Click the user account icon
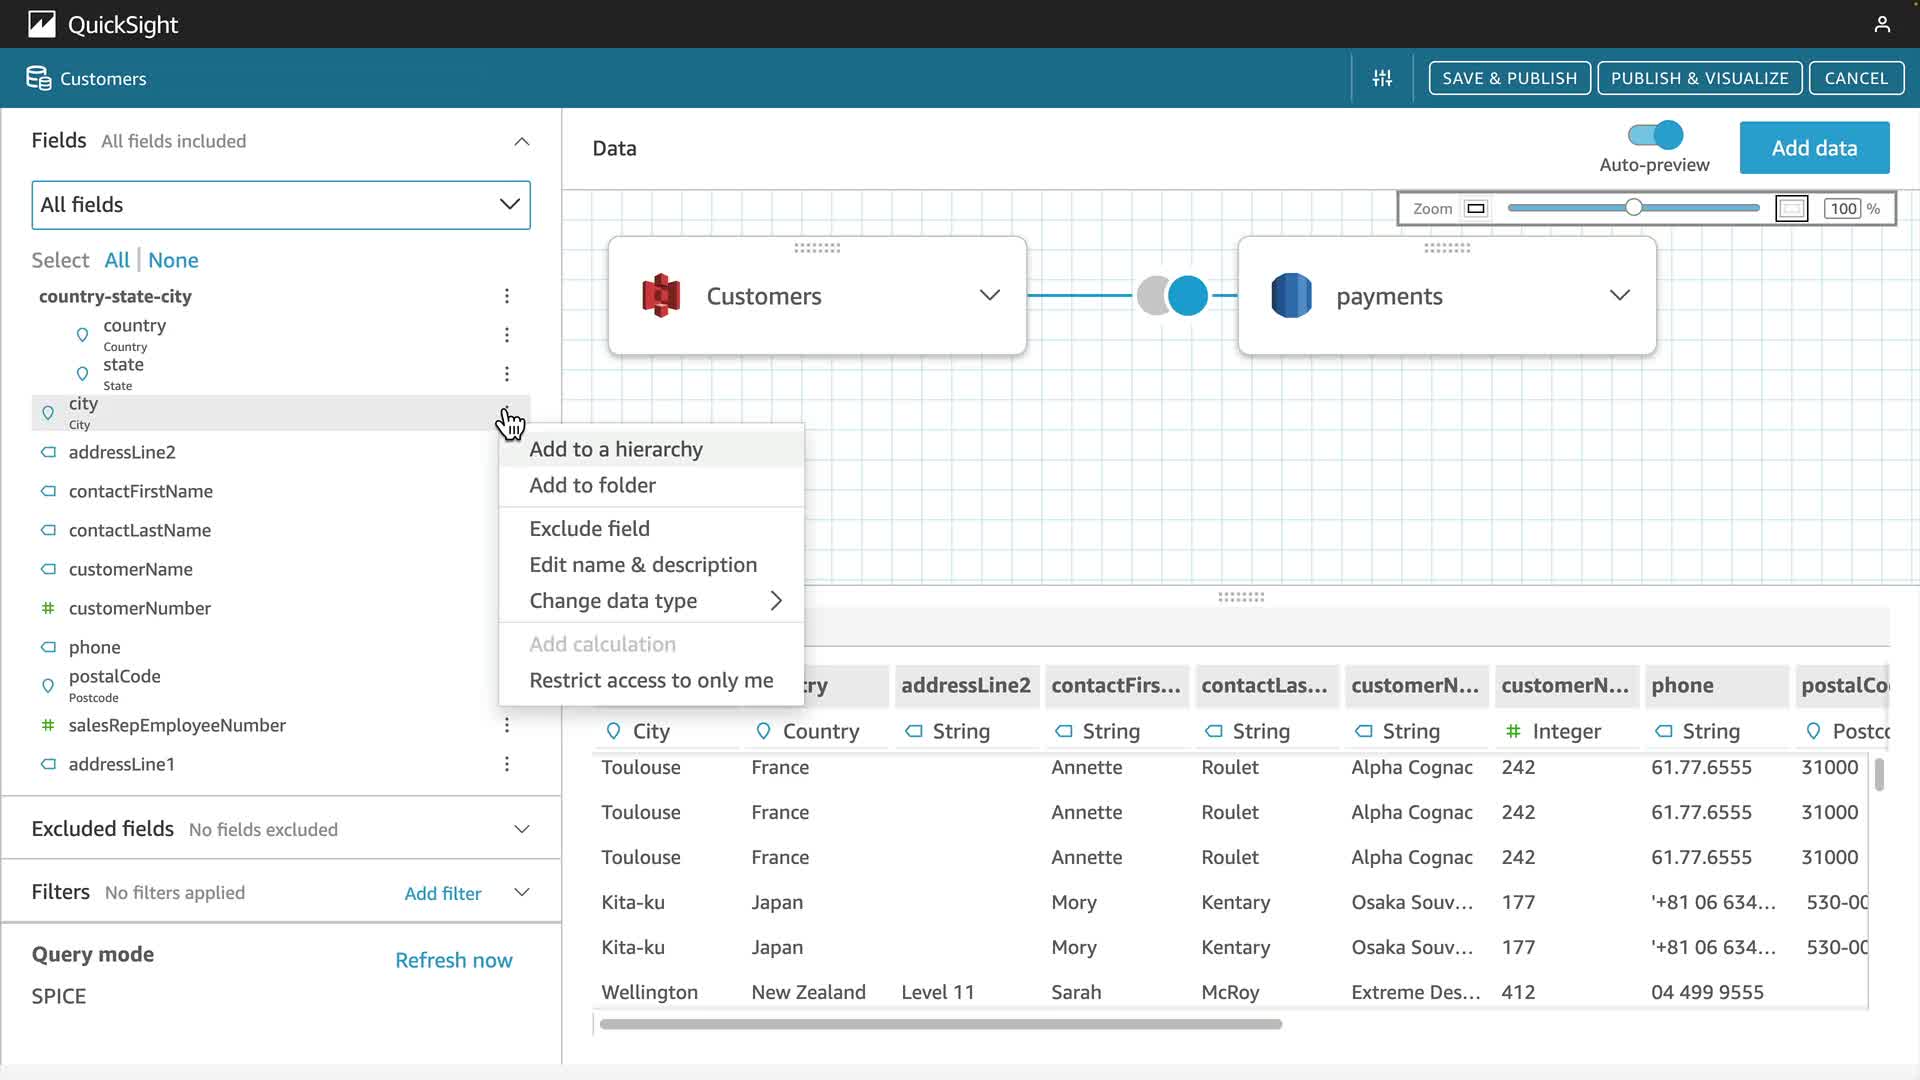The width and height of the screenshot is (1920, 1080). (1882, 24)
